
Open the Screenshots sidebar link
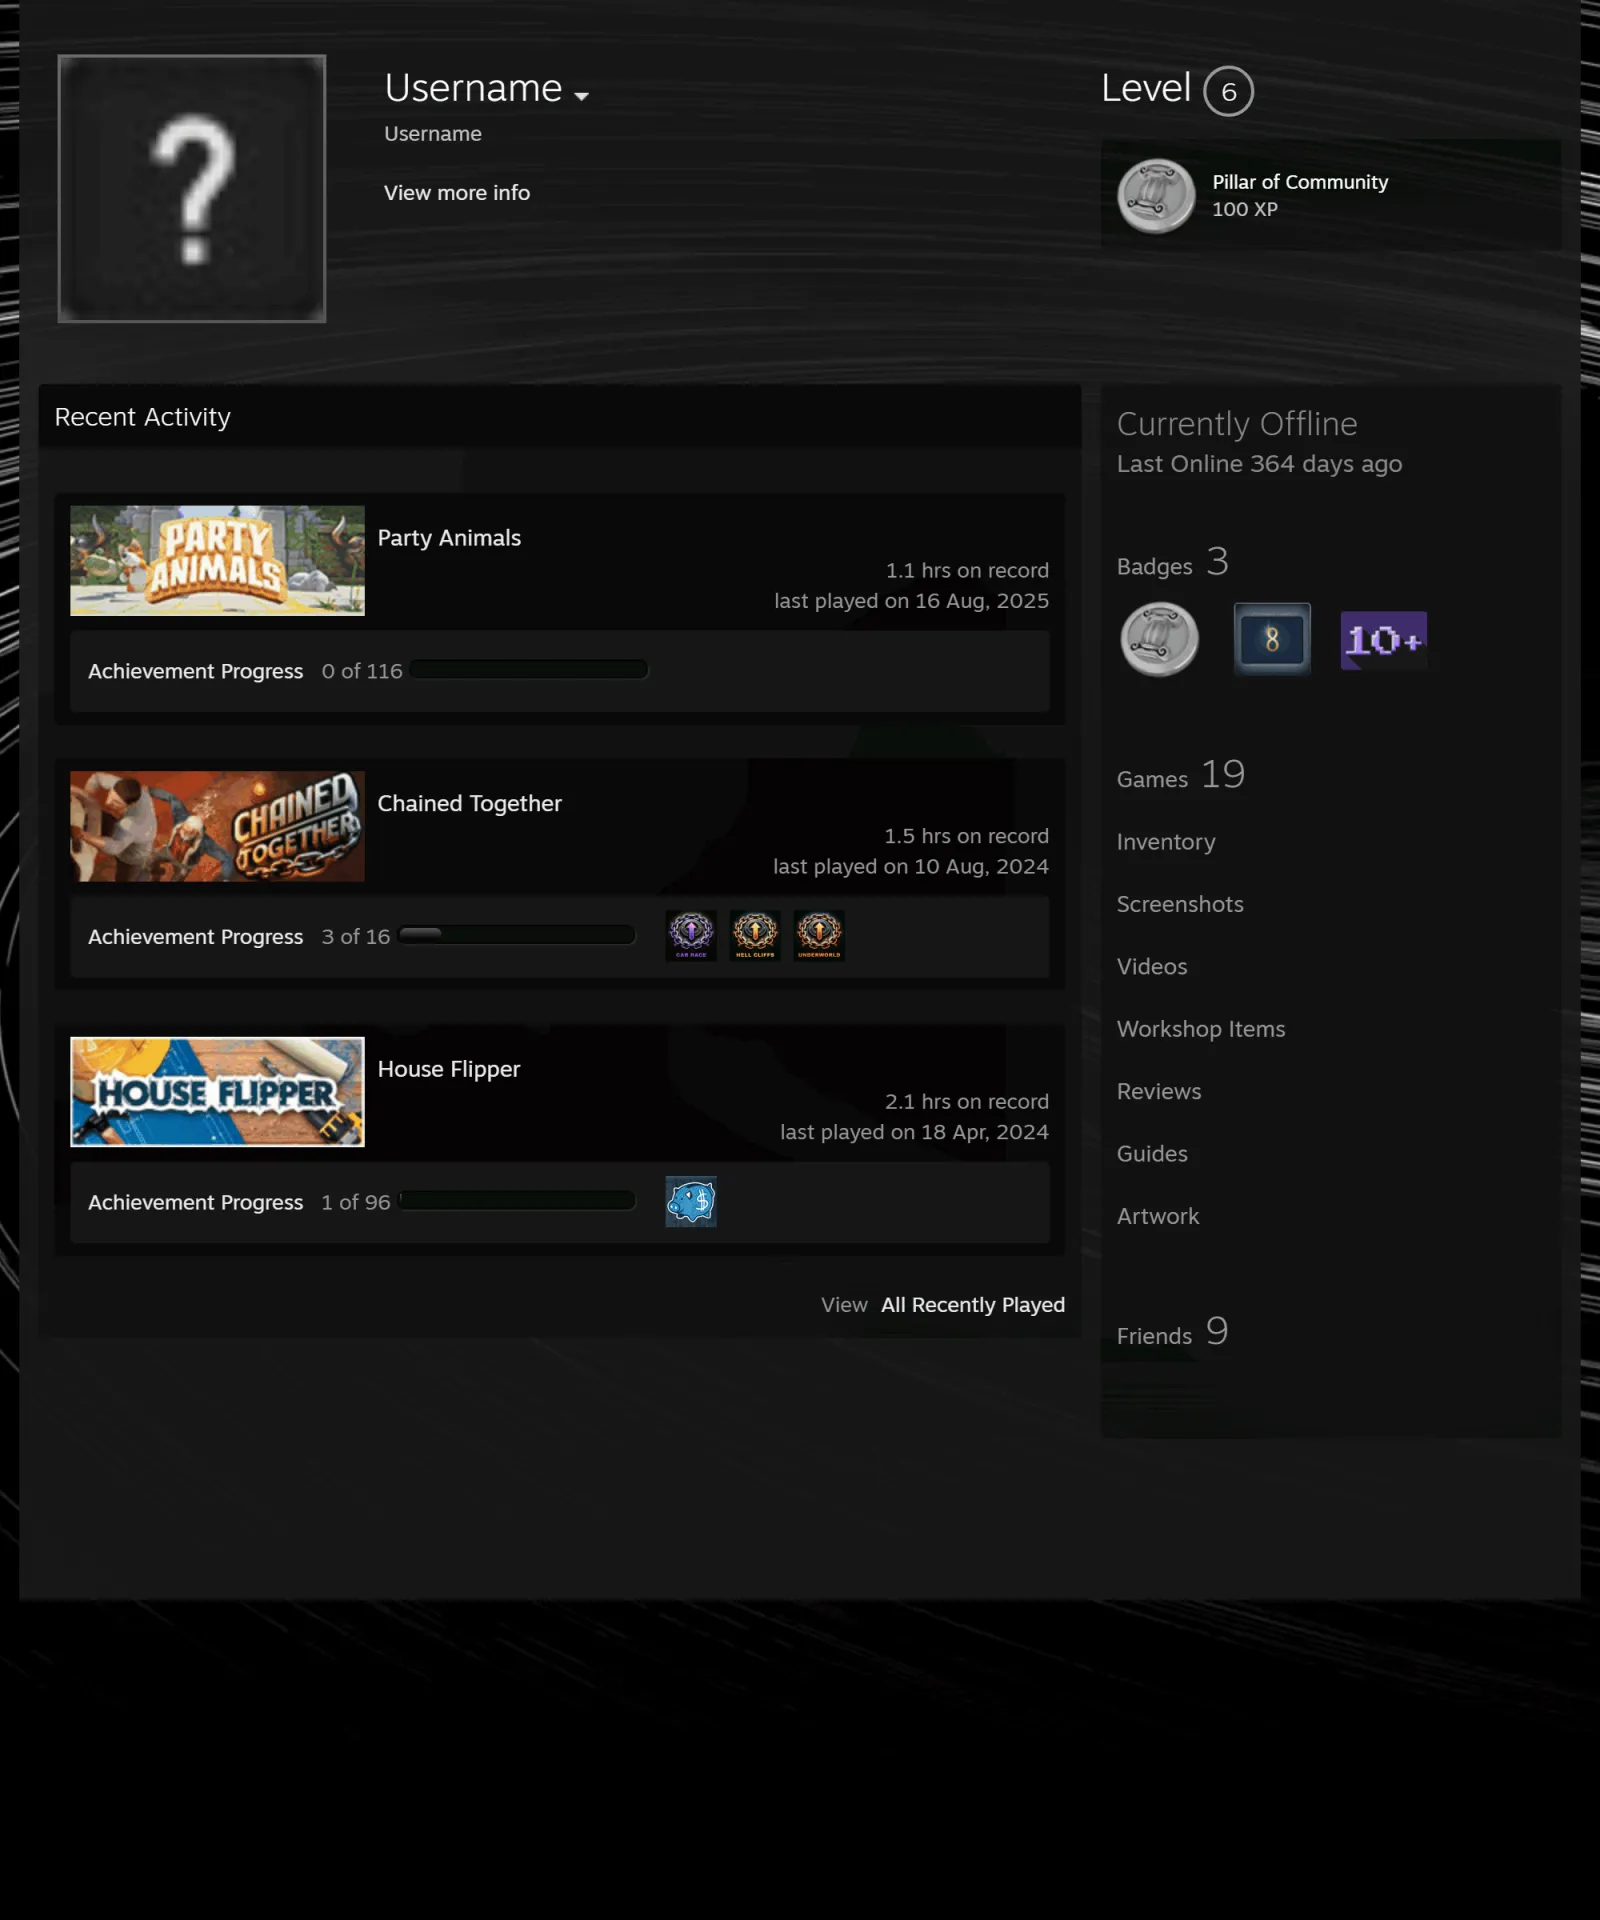(x=1180, y=904)
